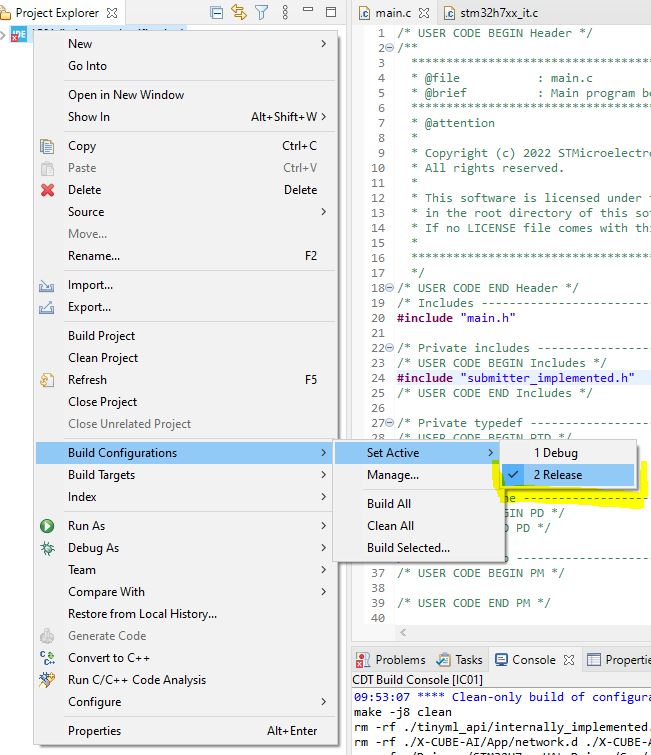Click the Refresh icon in menu
This screenshot has height=755, width=651.
click(x=47, y=380)
